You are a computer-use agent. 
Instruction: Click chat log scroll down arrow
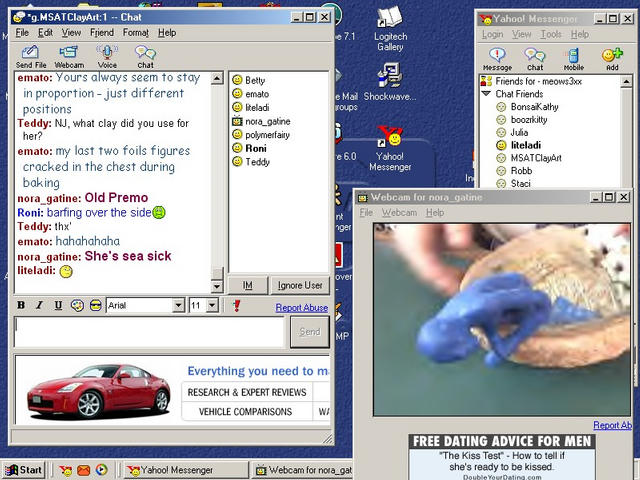point(217,287)
